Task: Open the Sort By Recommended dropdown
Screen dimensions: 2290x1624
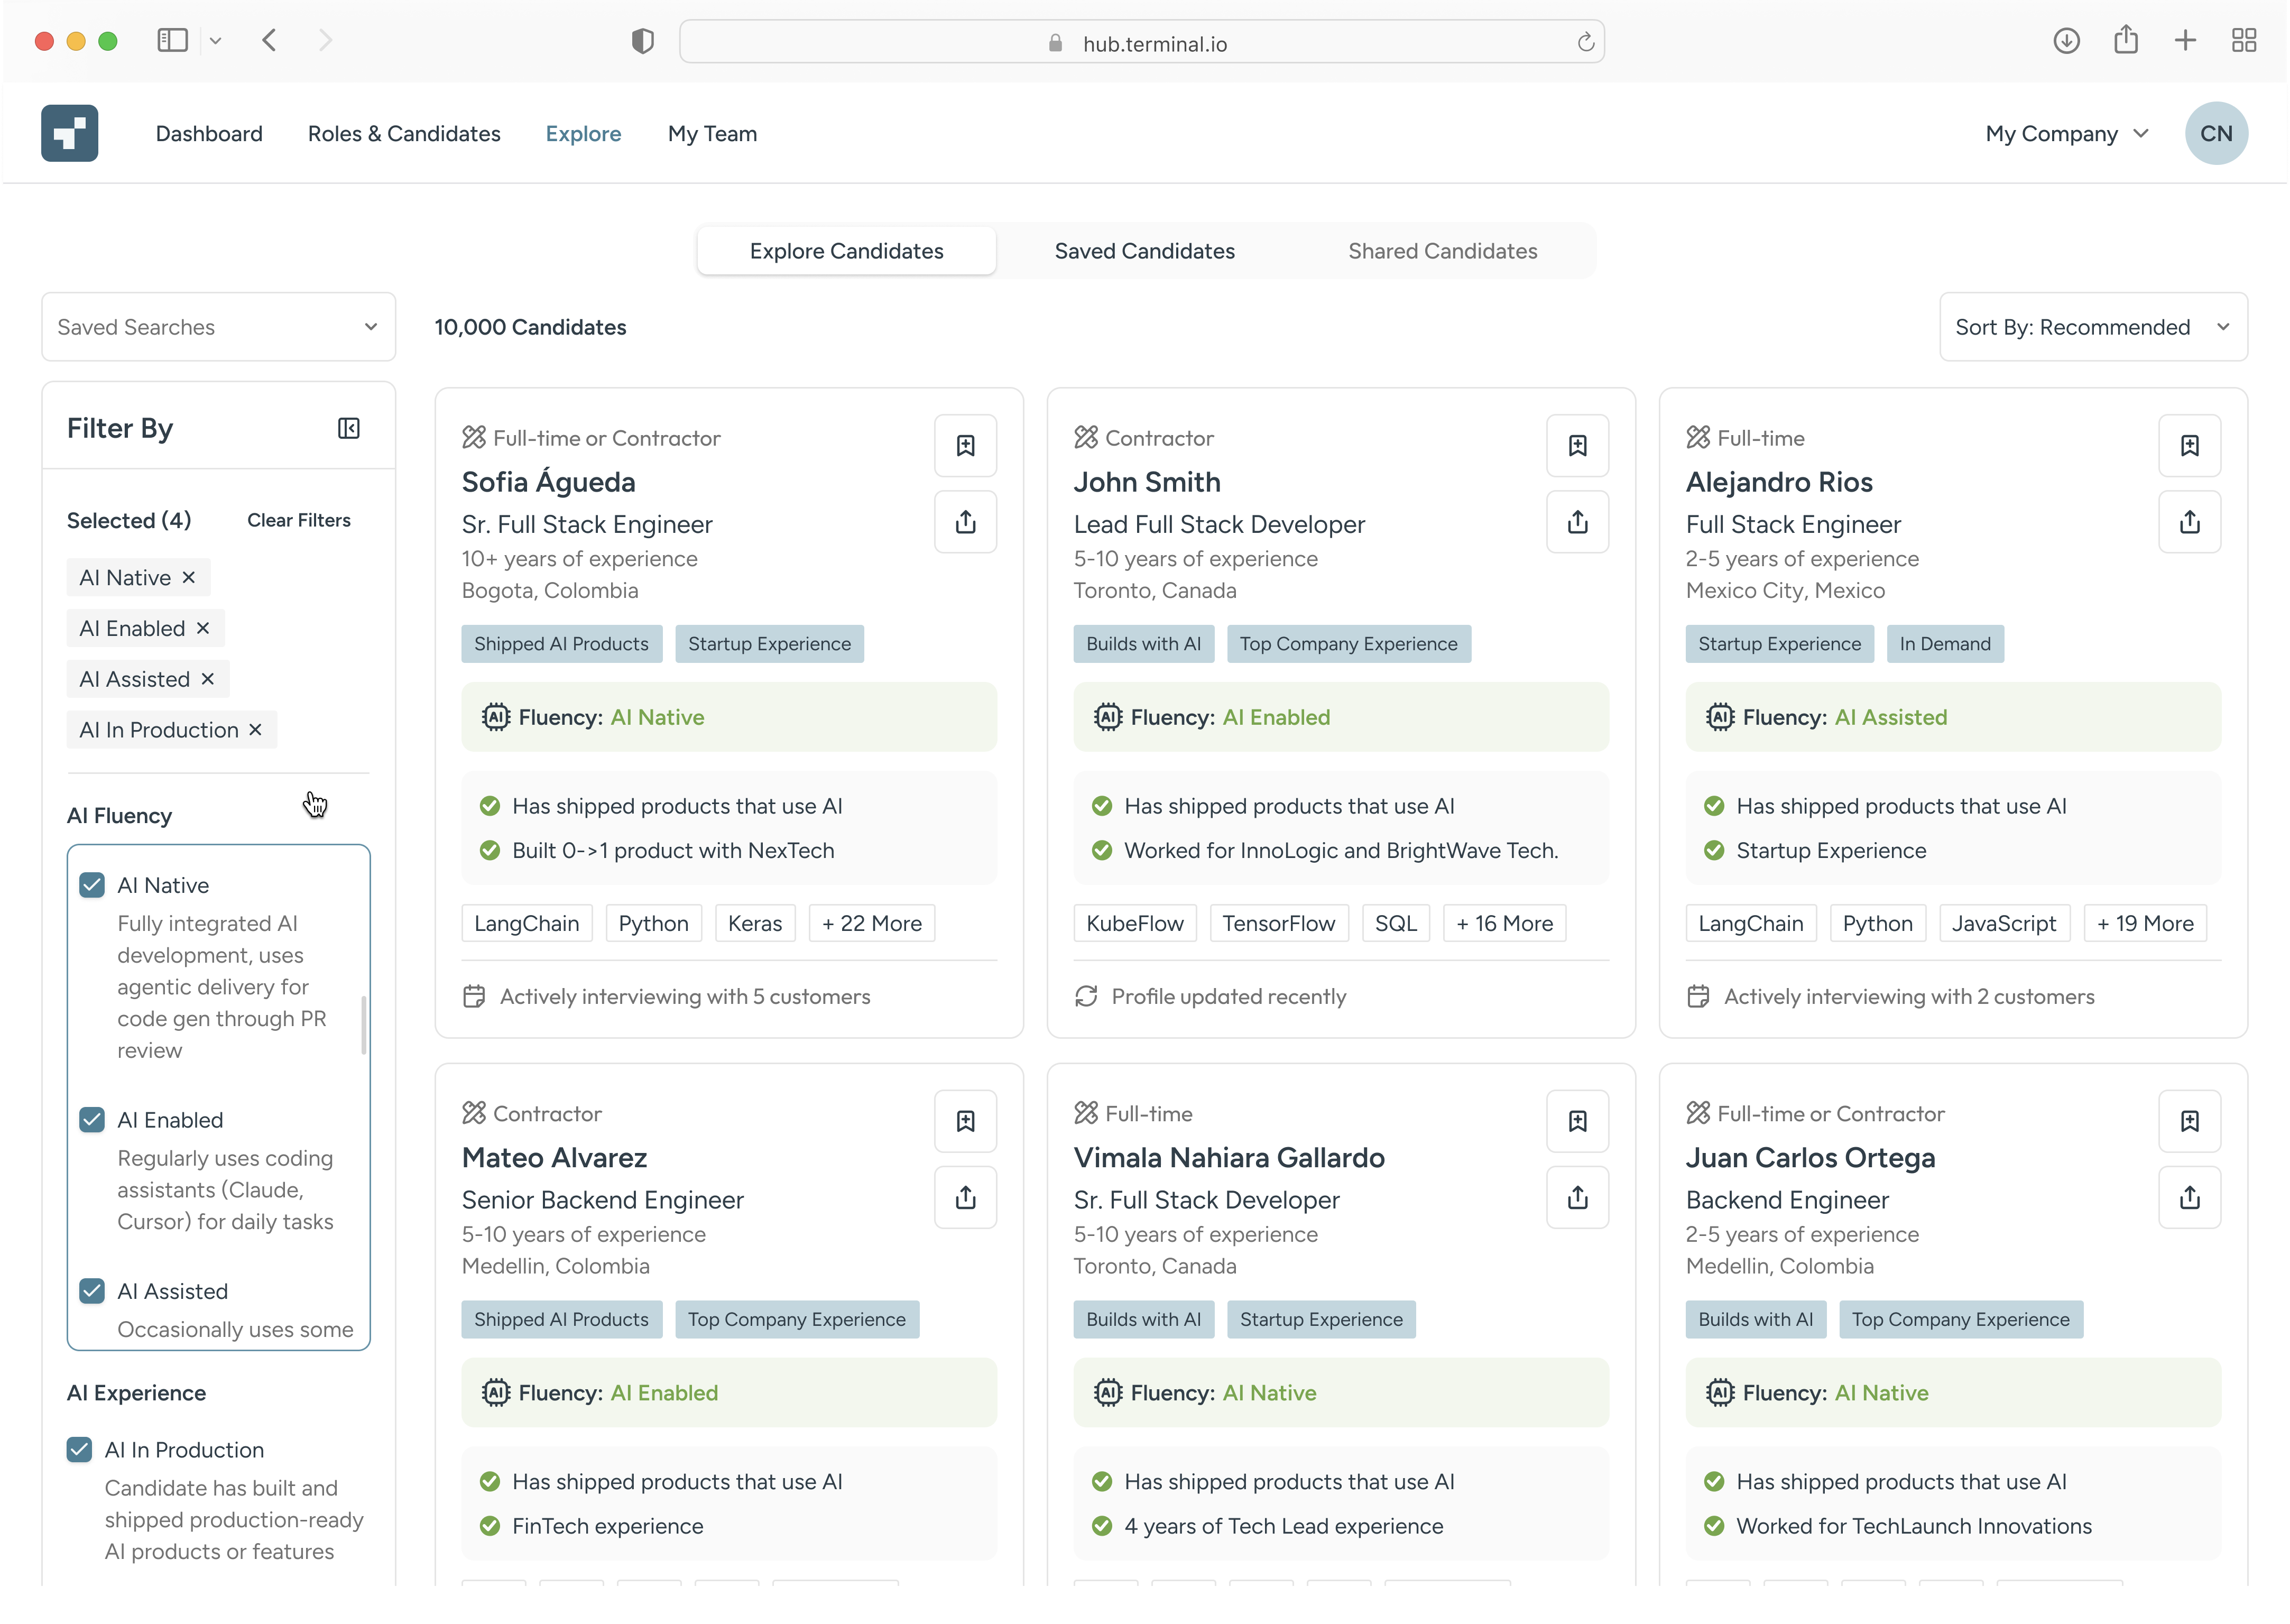Action: (x=2092, y=326)
